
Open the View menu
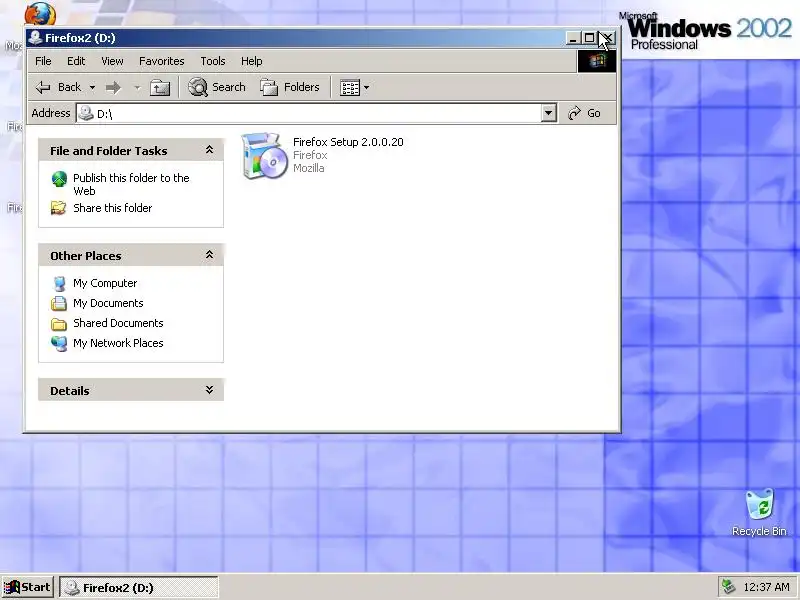coord(112,61)
